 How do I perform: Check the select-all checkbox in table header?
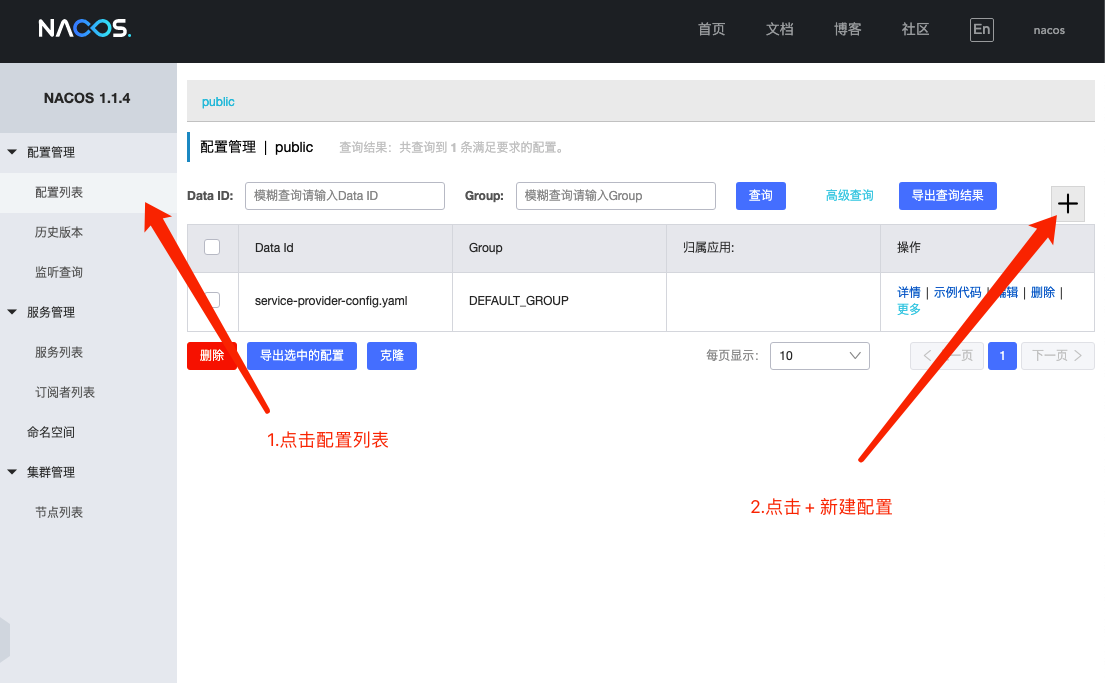tap(213, 247)
